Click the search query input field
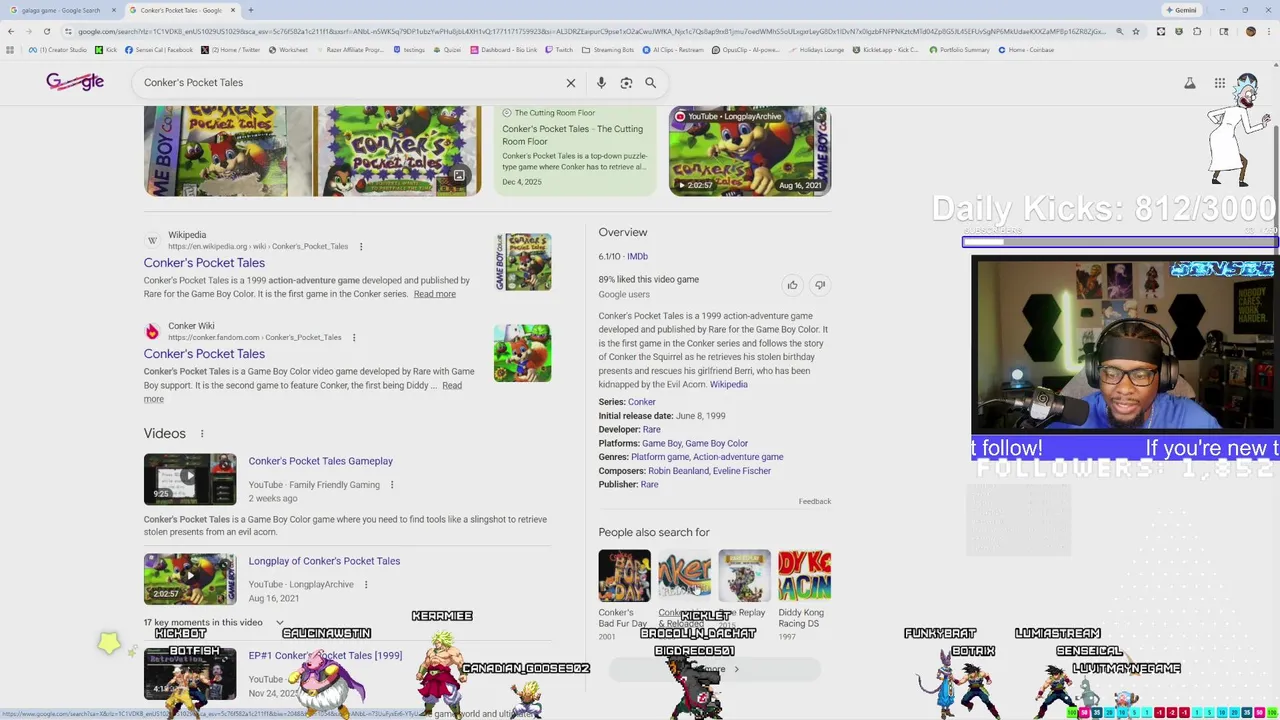1280x720 pixels. [x=350, y=83]
